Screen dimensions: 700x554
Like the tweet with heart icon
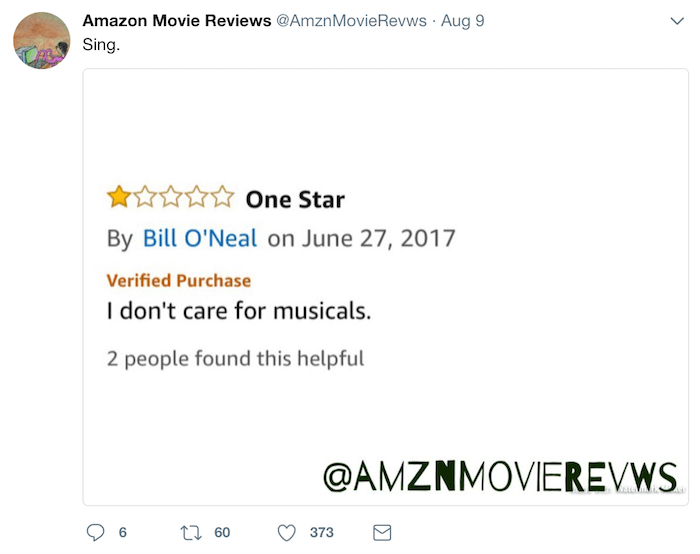pyautogui.click(x=287, y=533)
